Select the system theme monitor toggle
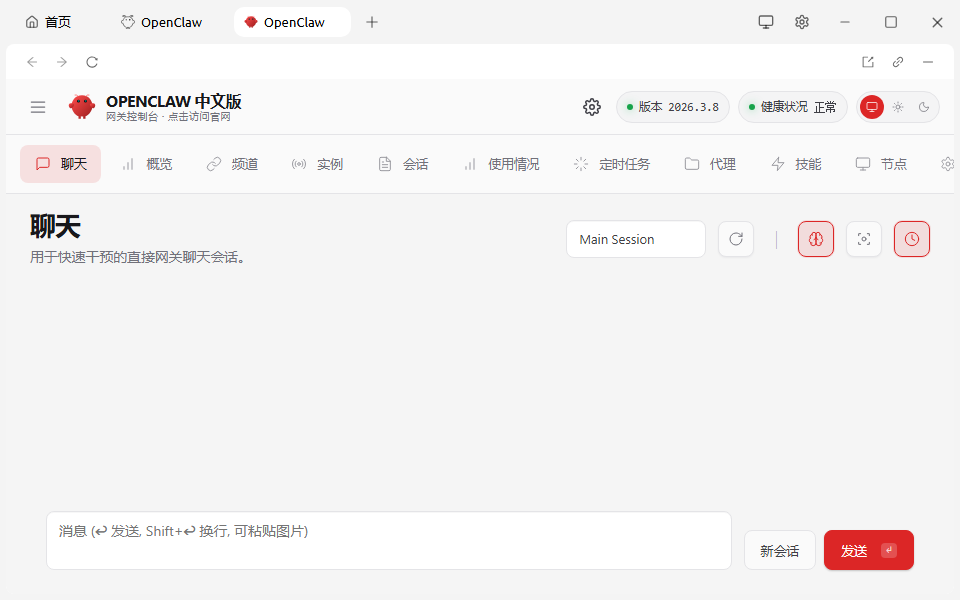This screenshot has width=960, height=600. [x=873, y=107]
